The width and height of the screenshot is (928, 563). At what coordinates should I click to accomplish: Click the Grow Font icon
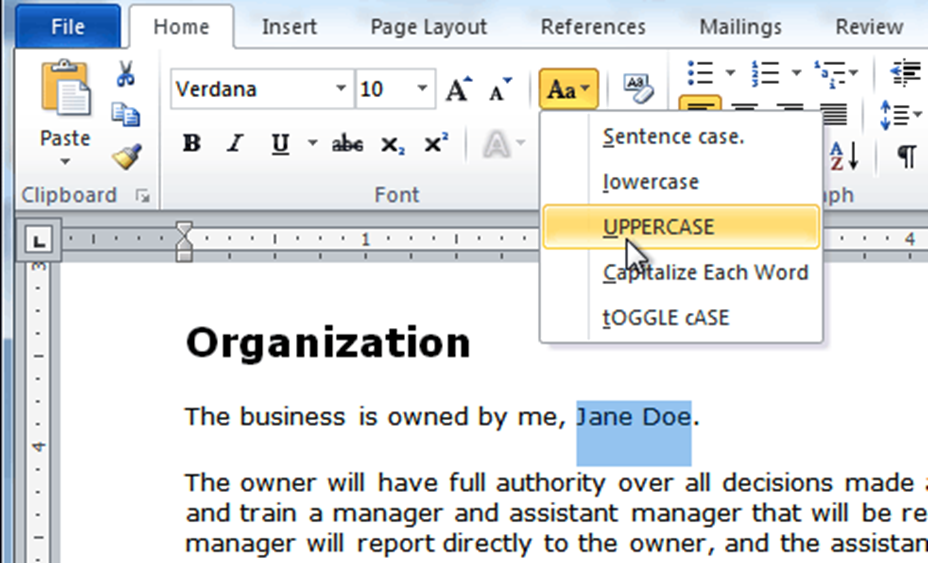click(x=459, y=89)
